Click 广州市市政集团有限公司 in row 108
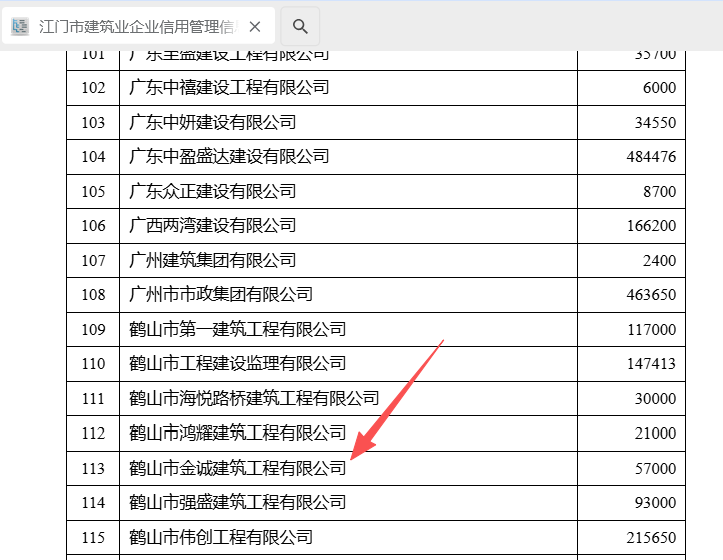The width and height of the screenshot is (723, 560). tap(221, 295)
